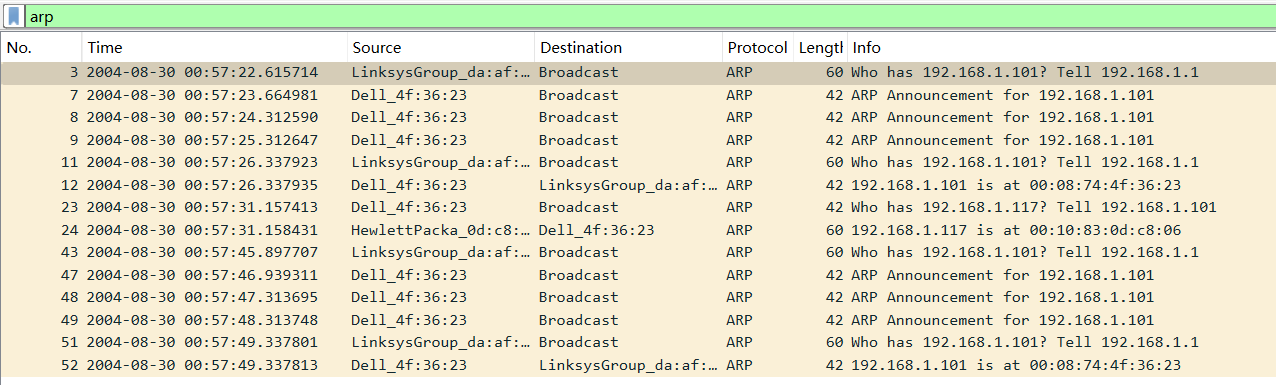1276x385 pixels.
Task: Select packet 43 at 00:57:45.897707
Action: [x=638, y=252]
